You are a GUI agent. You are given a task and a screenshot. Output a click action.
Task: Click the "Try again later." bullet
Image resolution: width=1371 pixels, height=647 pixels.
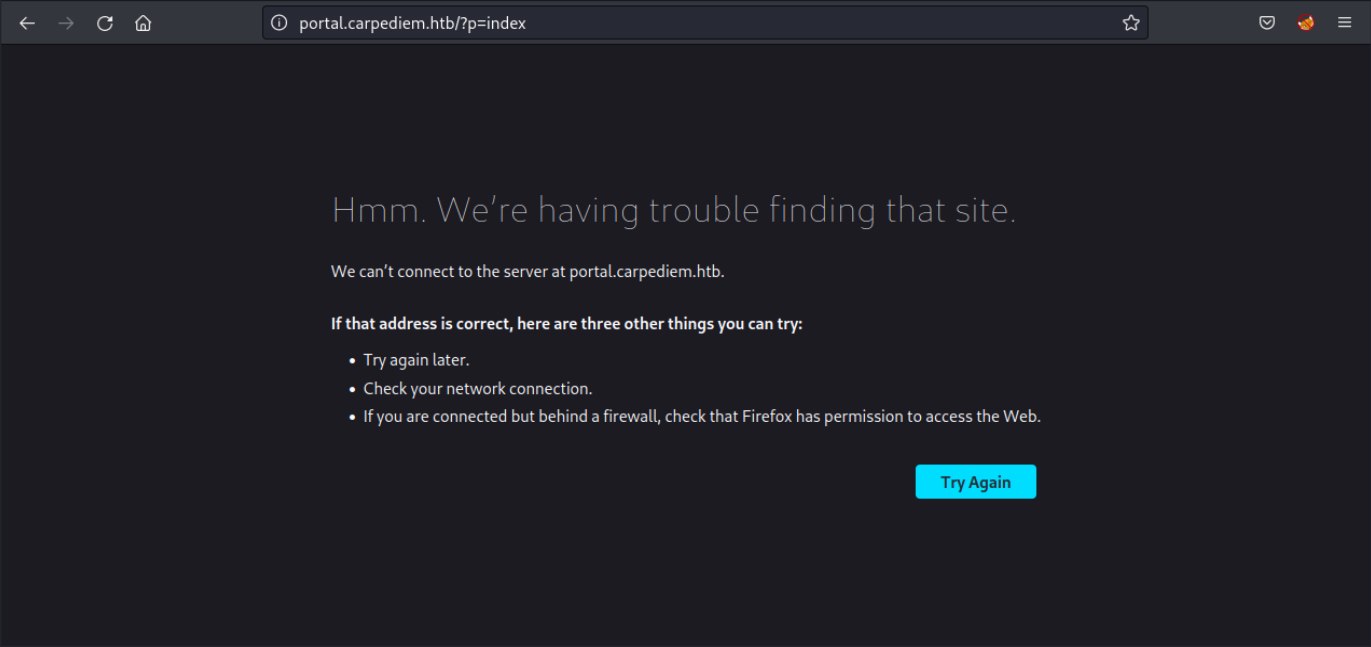416,360
